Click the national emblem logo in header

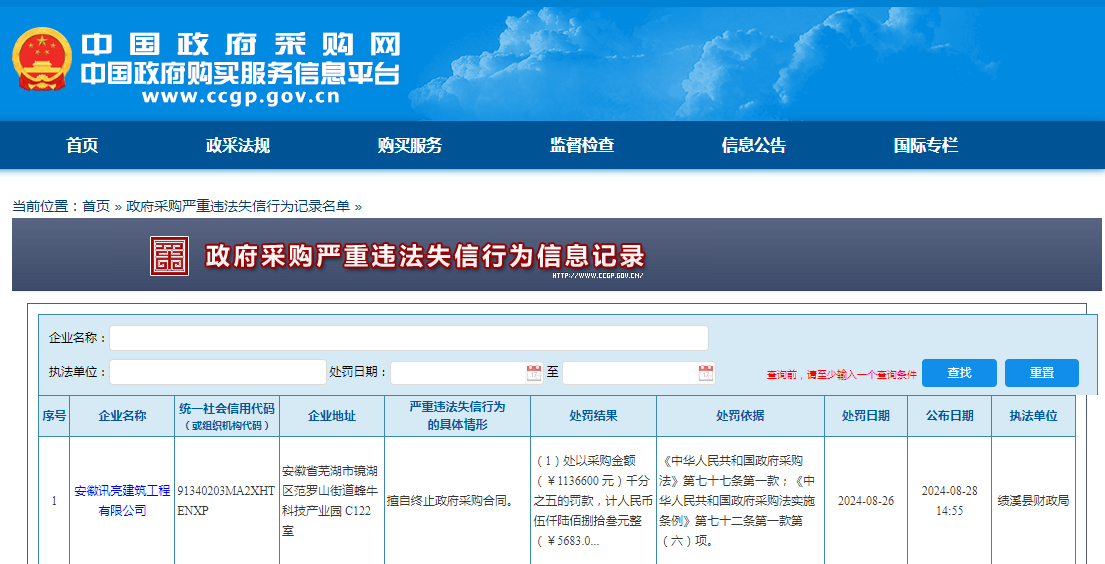[42, 60]
